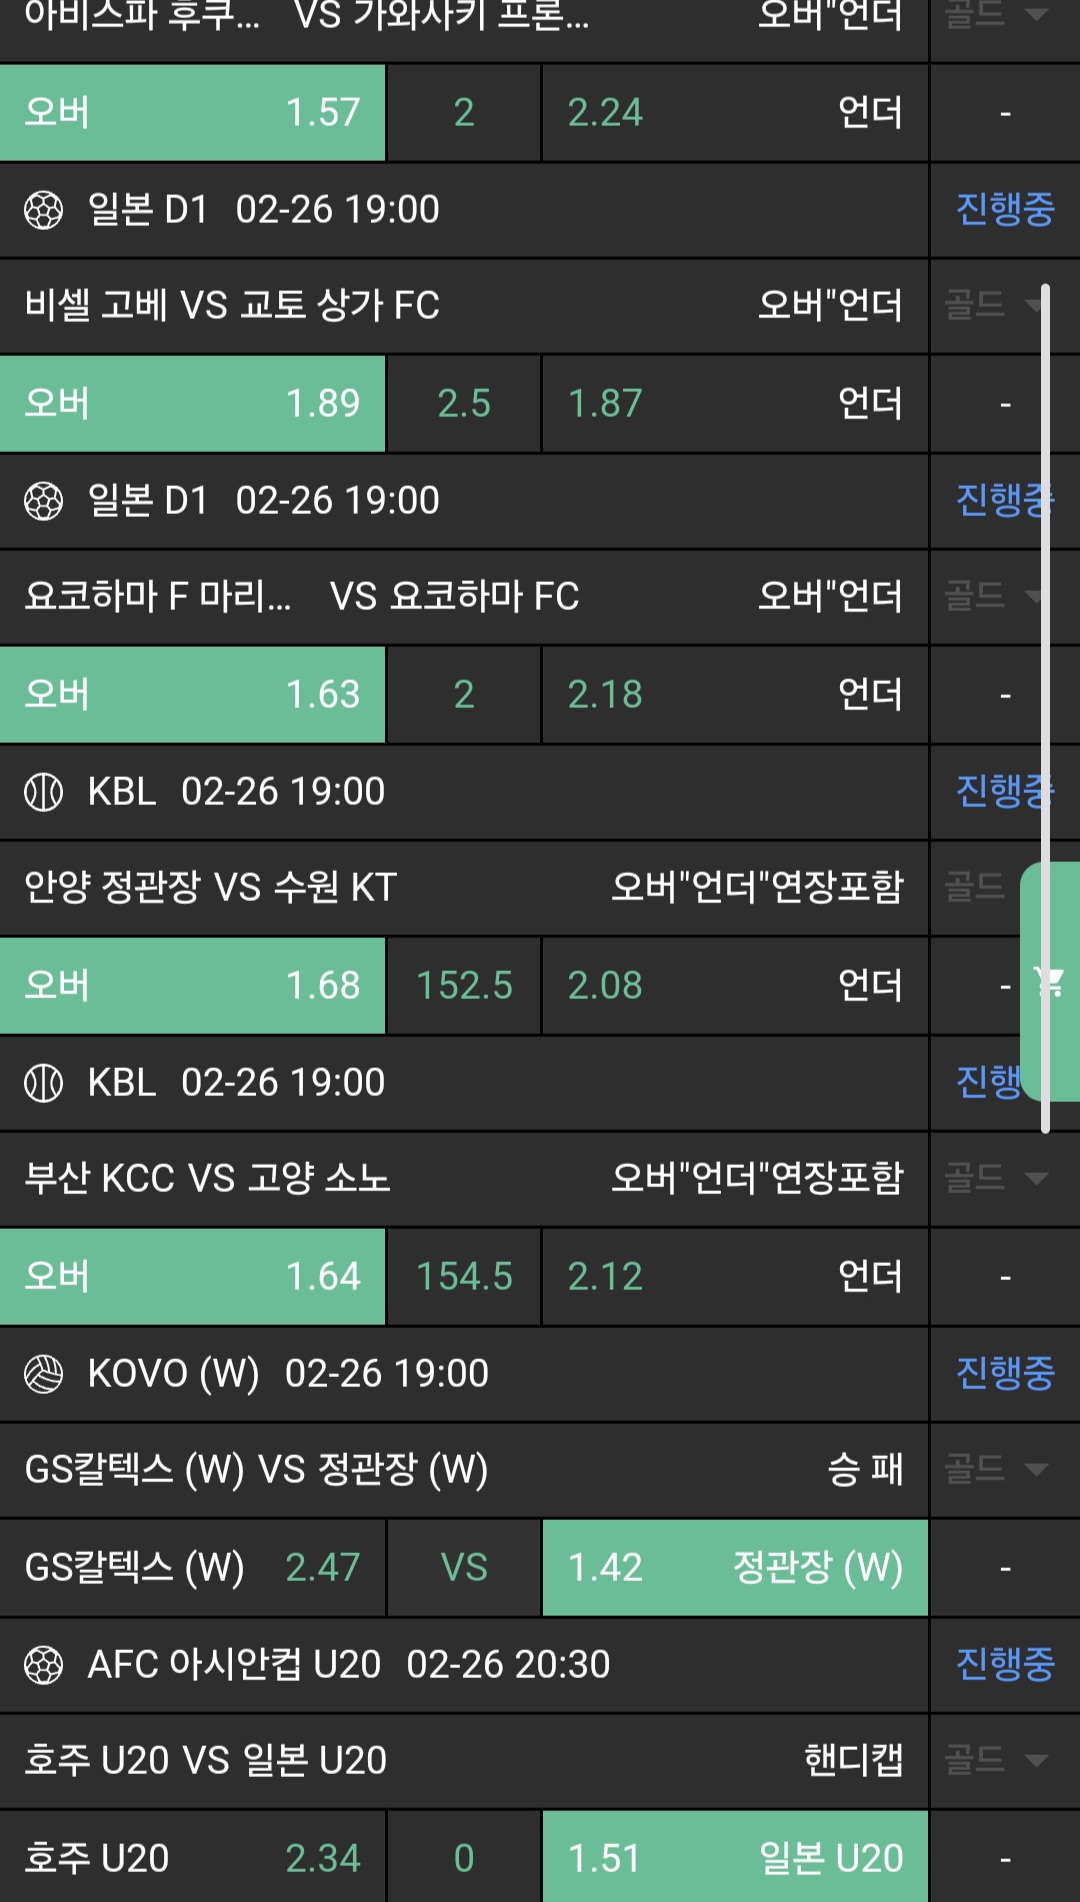1080x1902 pixels.
Task: Select 언더 2.18 for Yokohama derby
Action: click(x=734, y=695)
